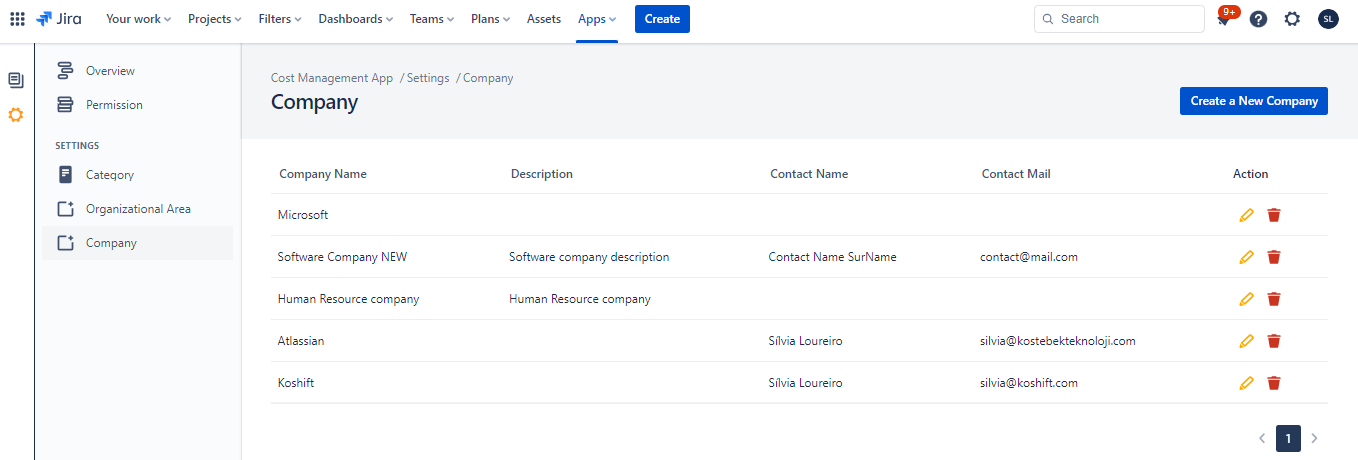Expand the Dashboards dropdown
The image size is (1358, 460).
(x=355, y=19)
